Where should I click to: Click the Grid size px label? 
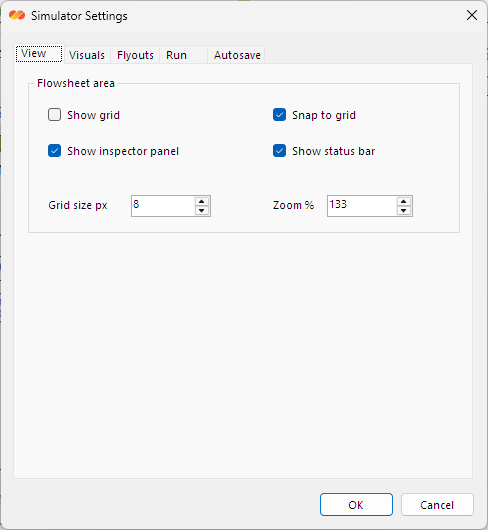(78, 205)
